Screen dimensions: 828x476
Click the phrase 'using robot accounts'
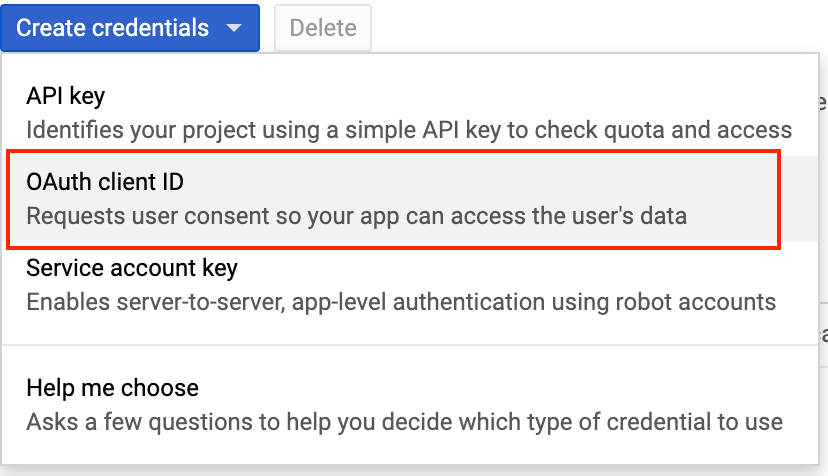pyautogui.click(x=666, y=302)
